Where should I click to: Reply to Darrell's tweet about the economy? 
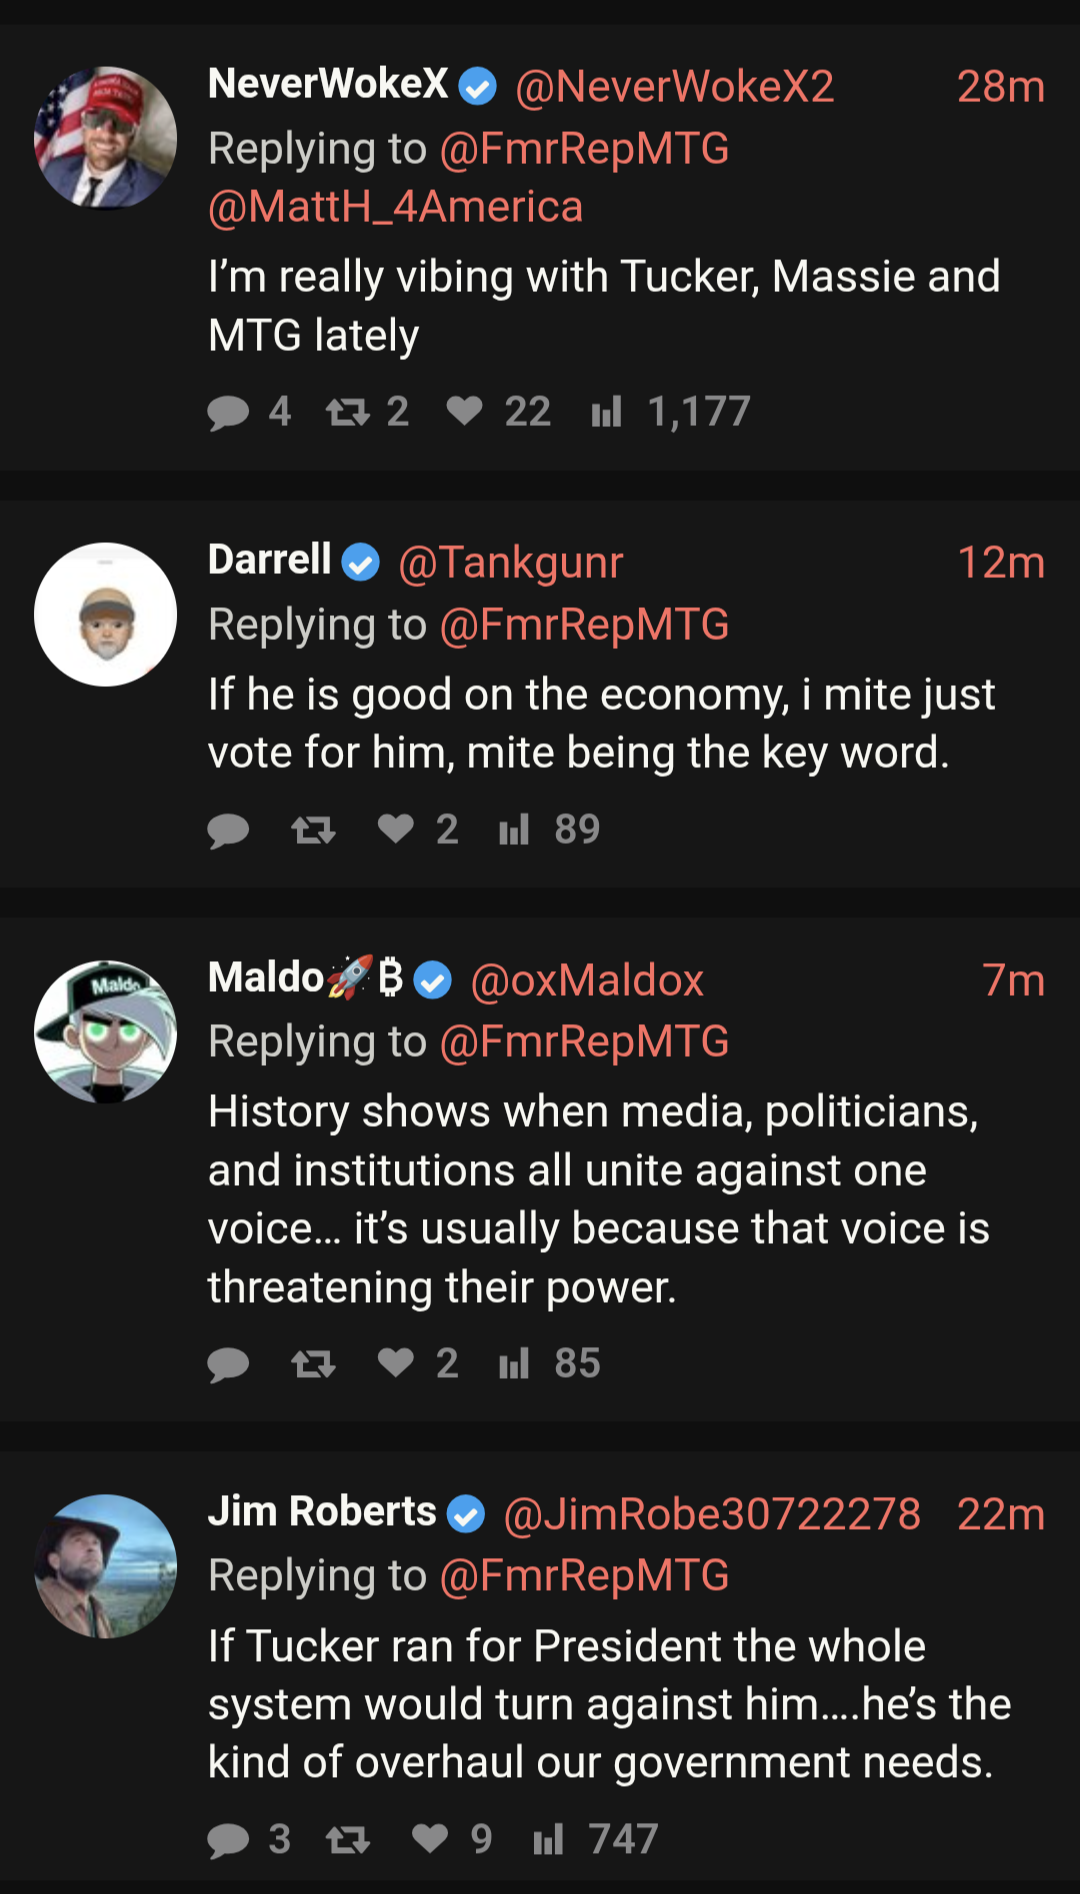[228, 830]
